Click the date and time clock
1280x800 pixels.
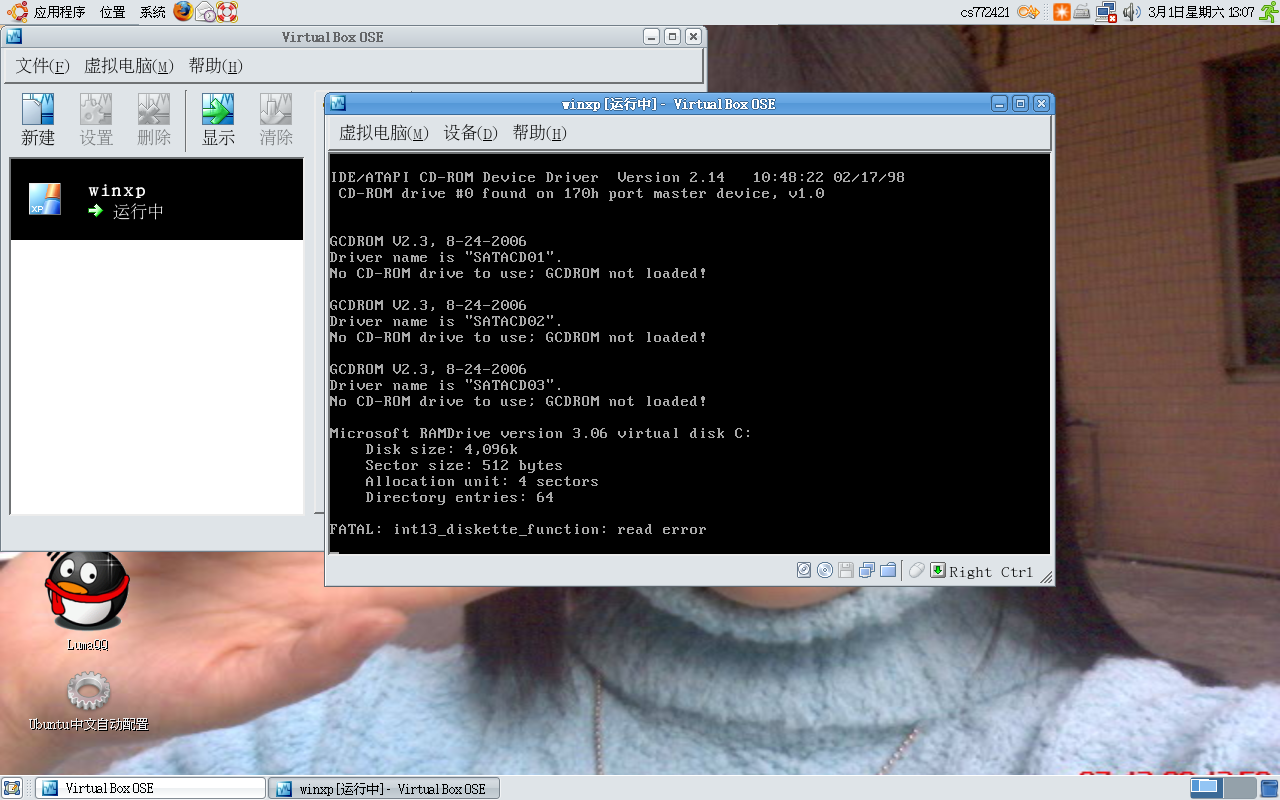[1201, 12]
